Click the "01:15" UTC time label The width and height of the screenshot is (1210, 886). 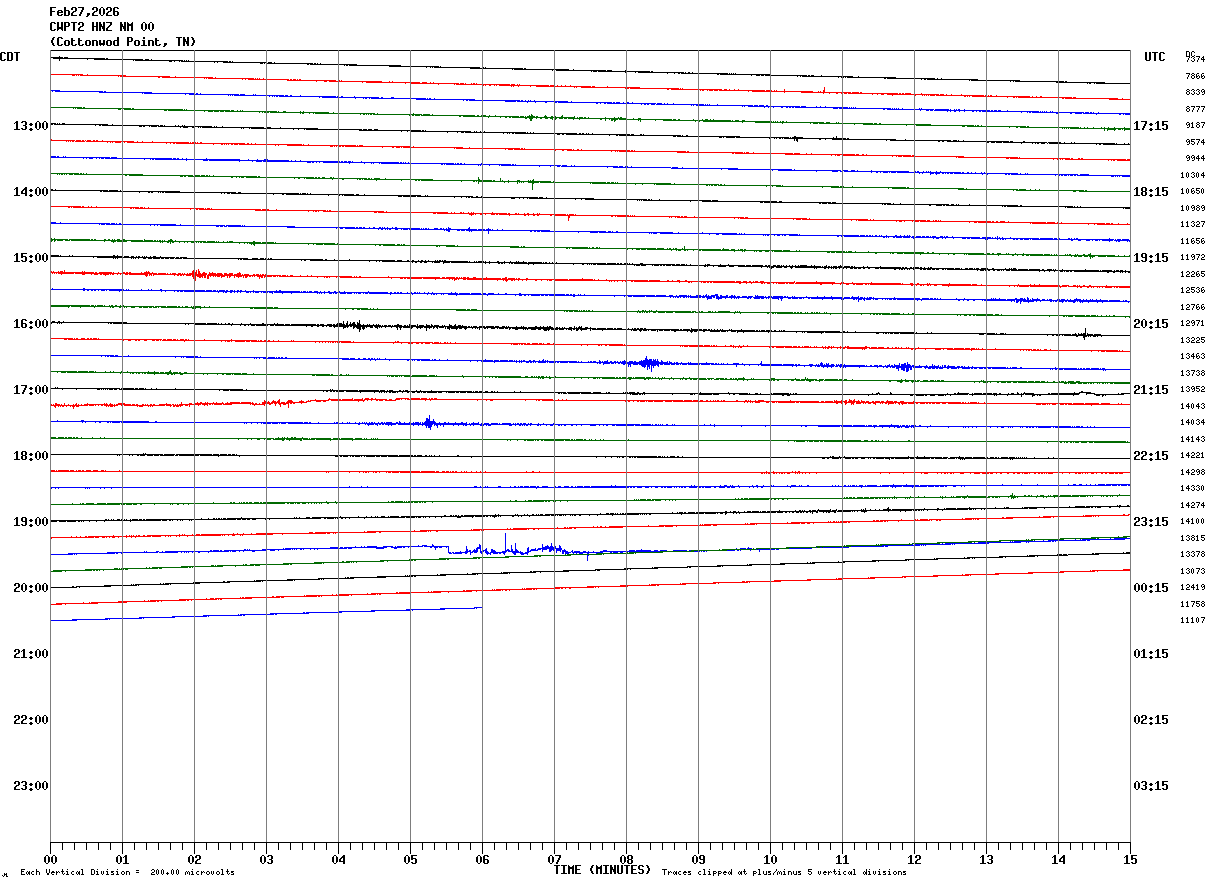[x=1151, y=653]
